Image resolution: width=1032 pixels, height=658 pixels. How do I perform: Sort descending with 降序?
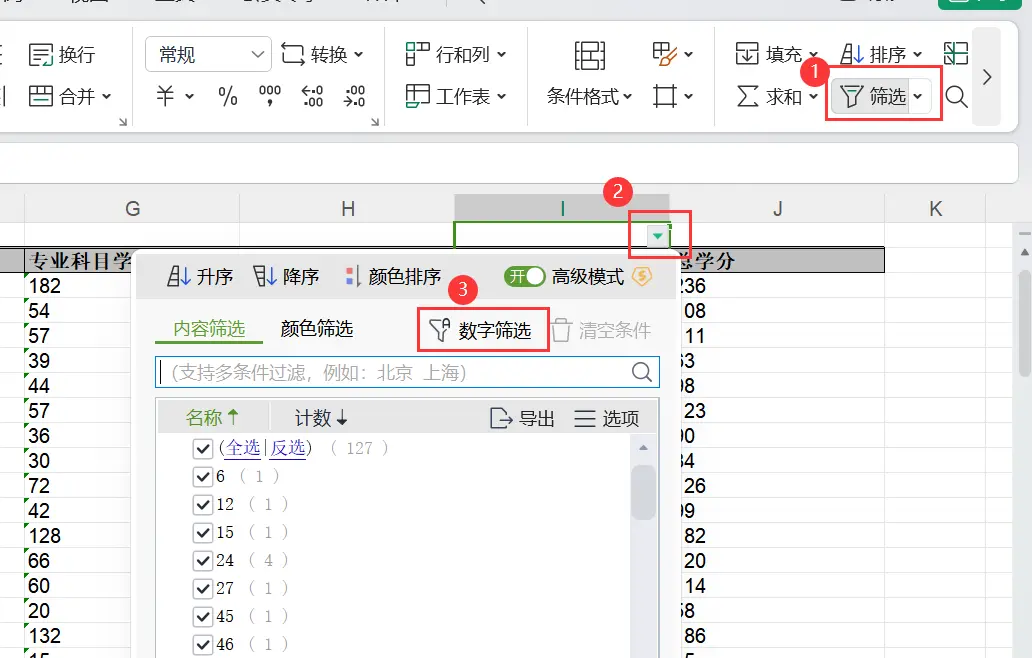286,276
